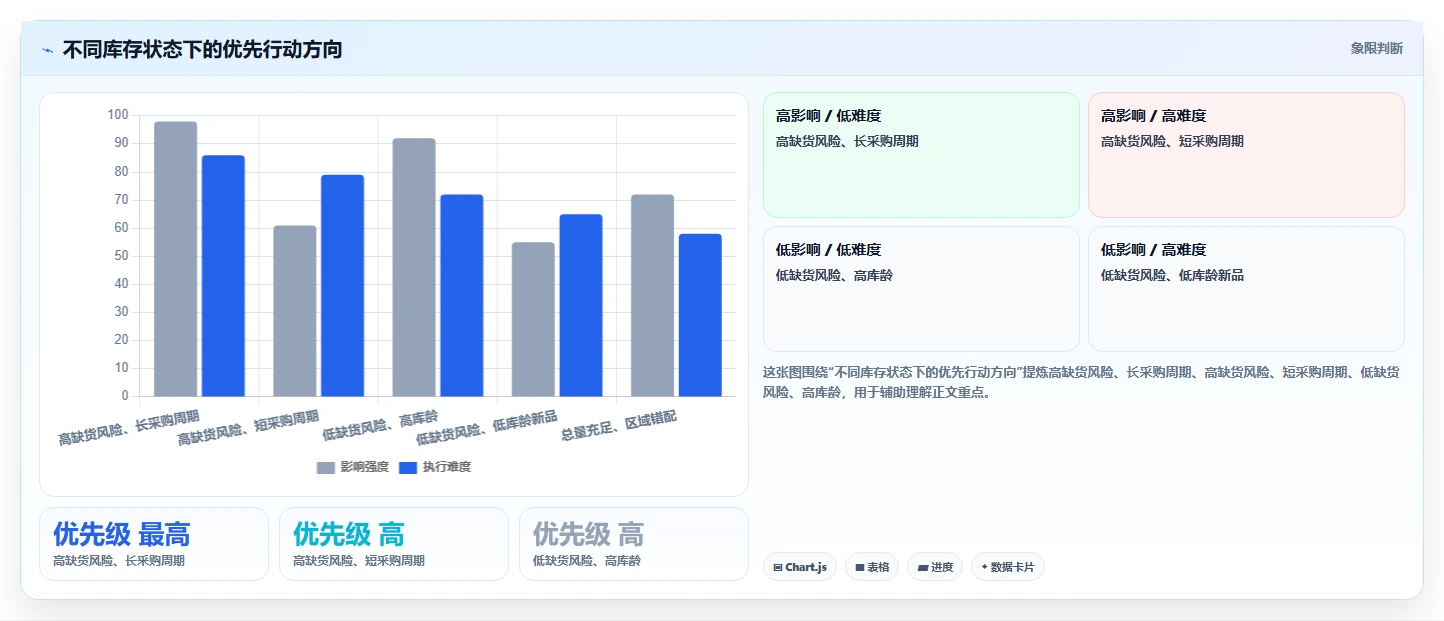Open the 高影响 / 低难度 quadrant card
The height and width of the screenshot is (621, 1444).
click(921, 155)
